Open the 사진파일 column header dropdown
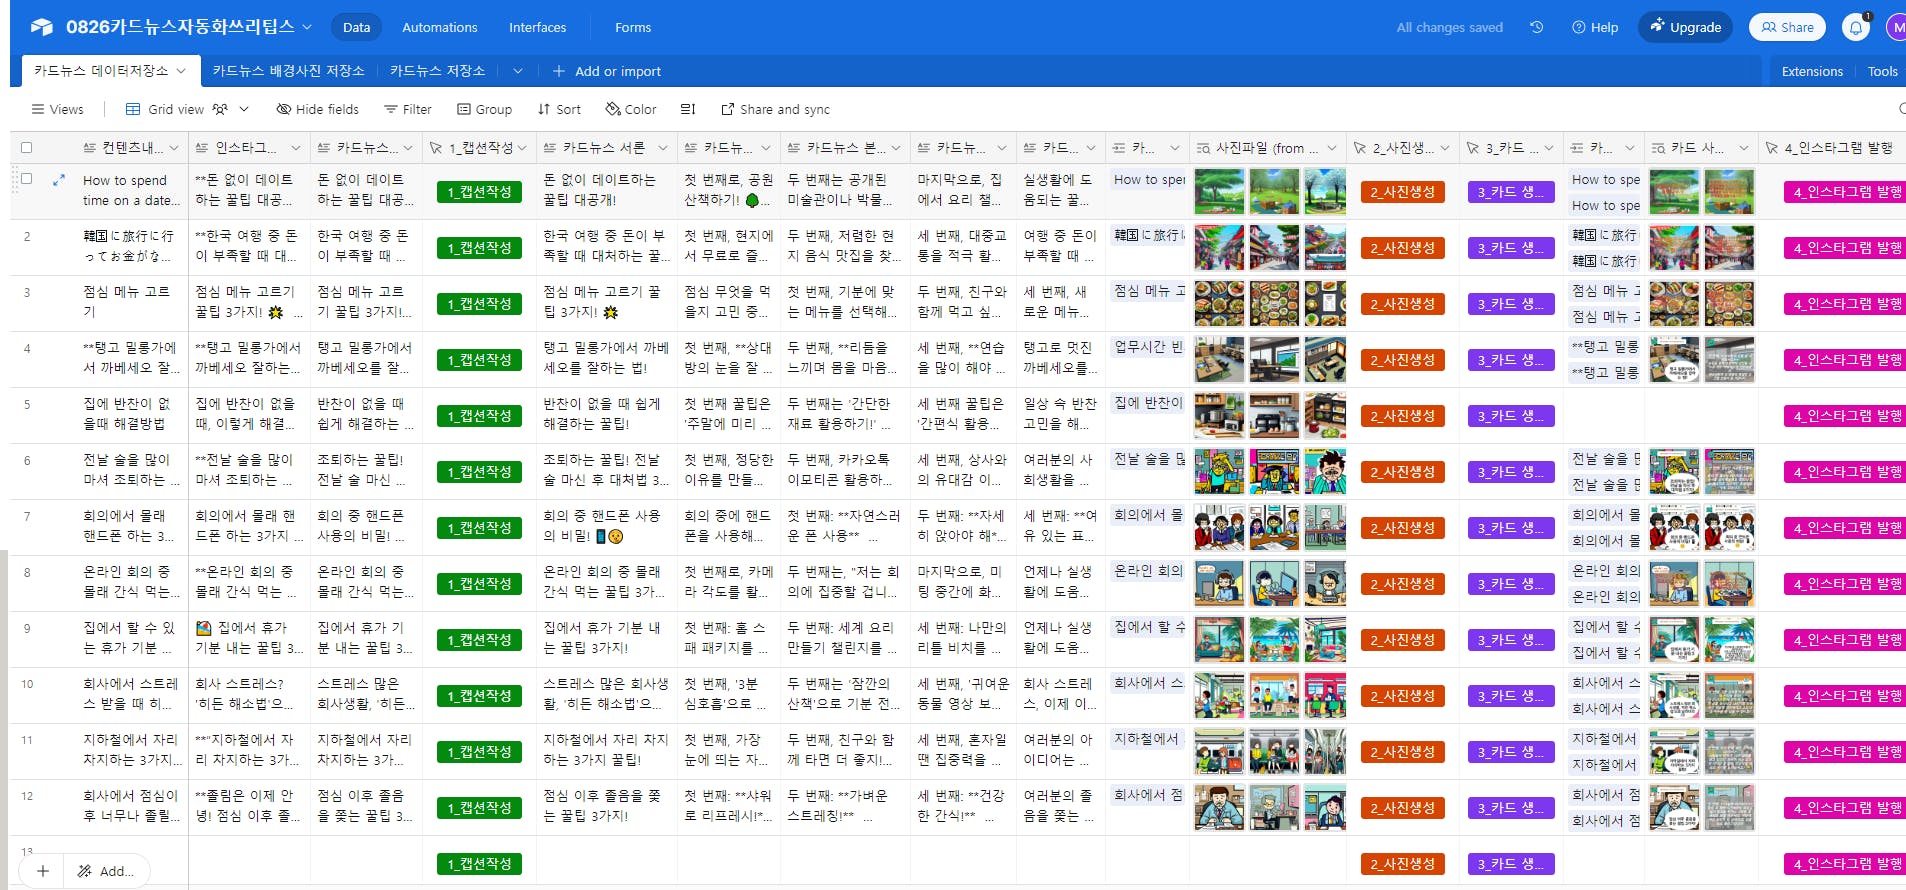The width and height of the screenshot is (1906, 890). [1331, 148]
